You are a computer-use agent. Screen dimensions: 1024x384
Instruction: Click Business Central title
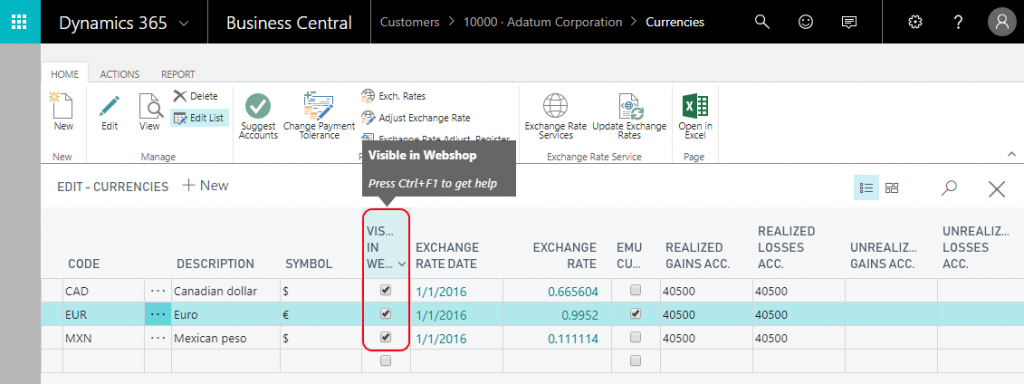point(289,23)
